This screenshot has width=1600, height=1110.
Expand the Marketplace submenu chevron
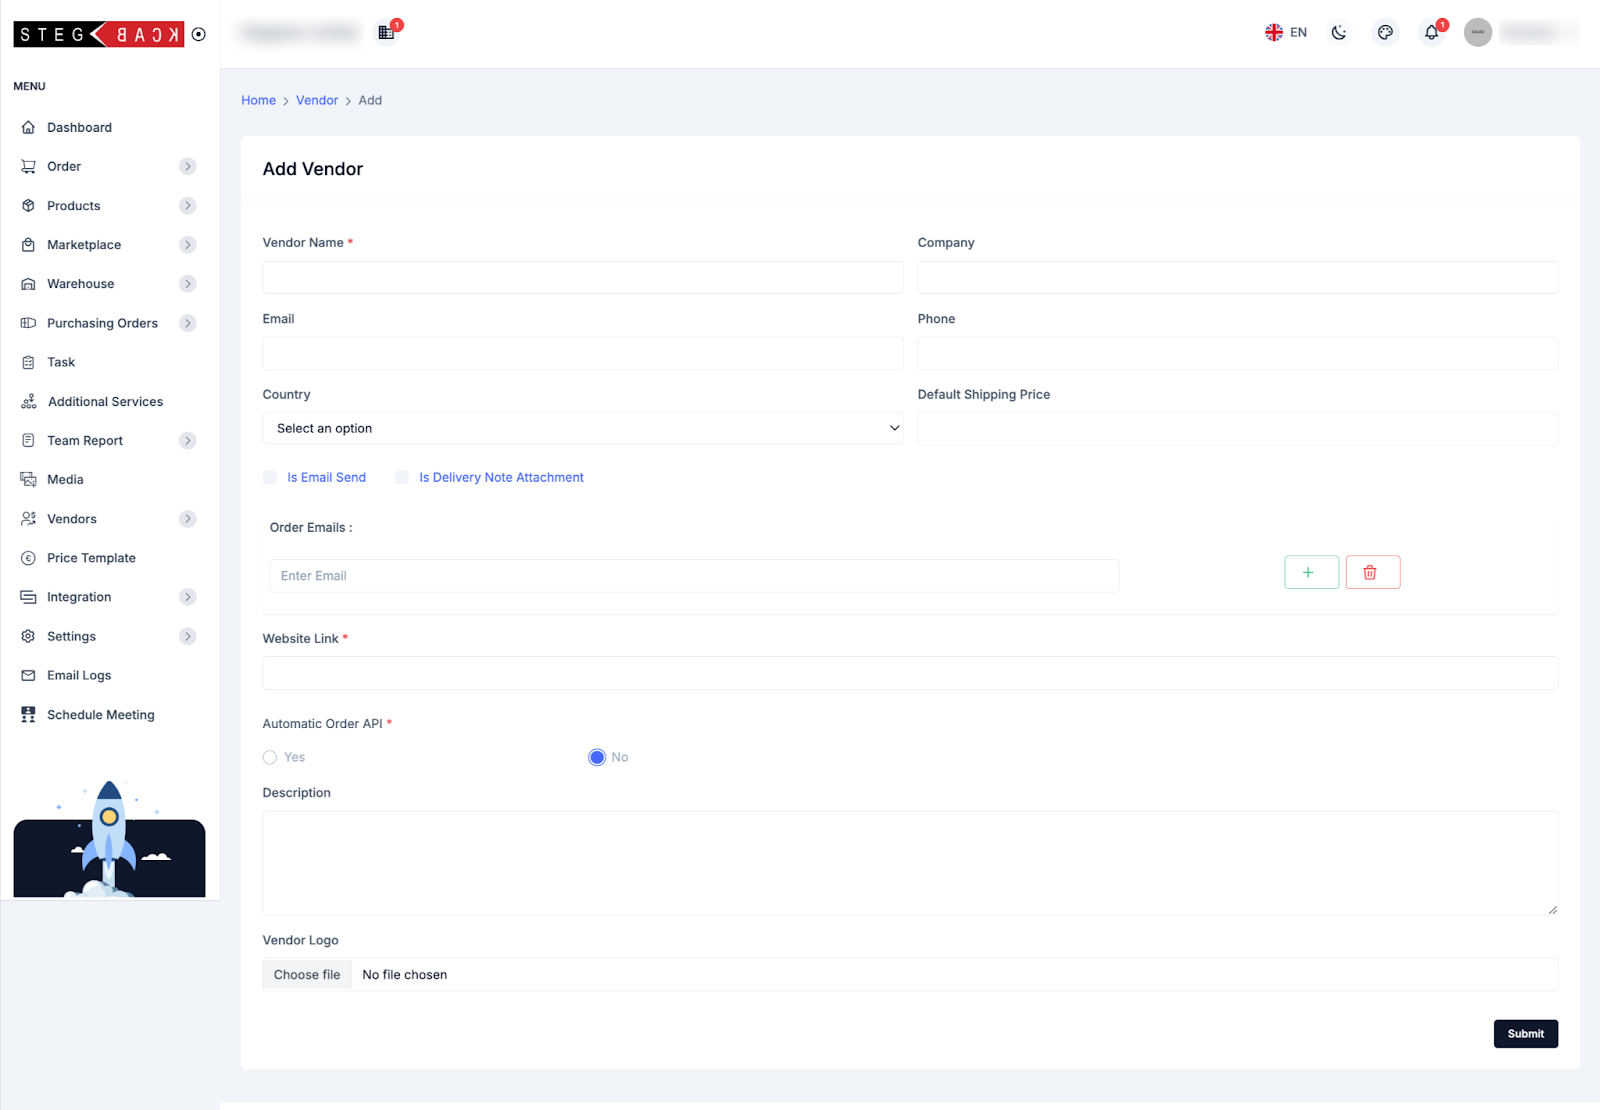[187, 245]
